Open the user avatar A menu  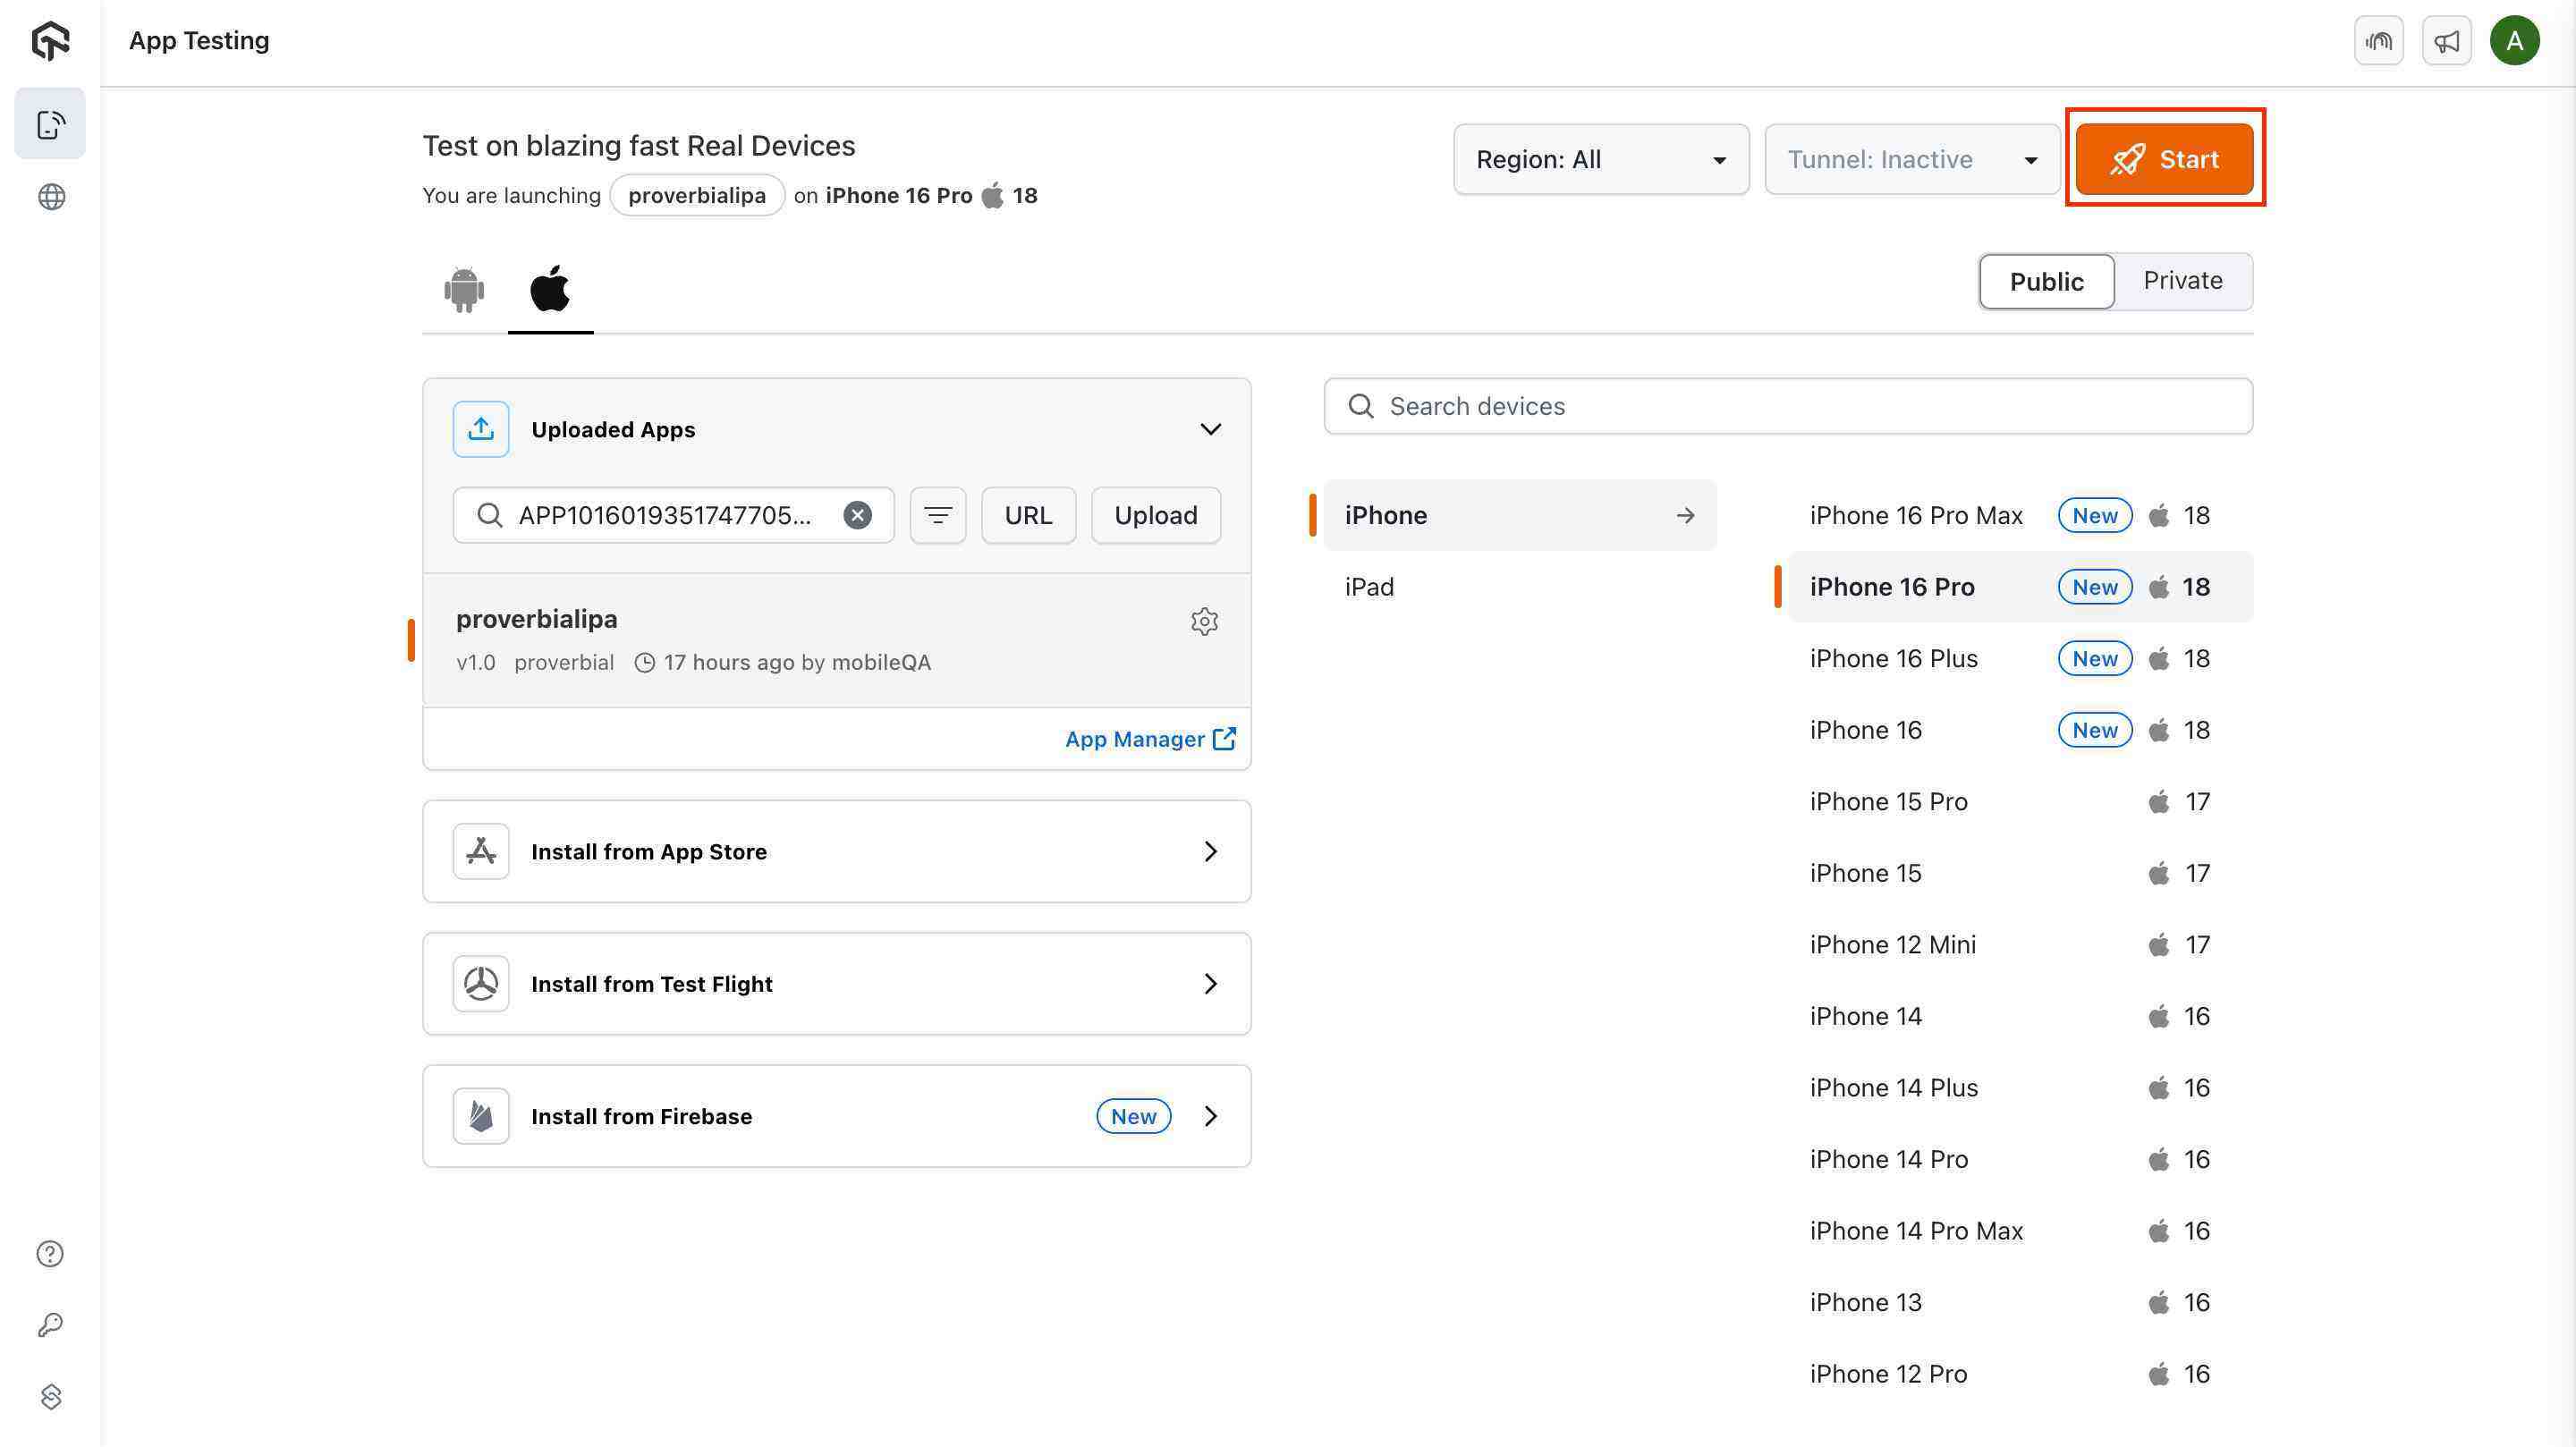click(2514, 41)
